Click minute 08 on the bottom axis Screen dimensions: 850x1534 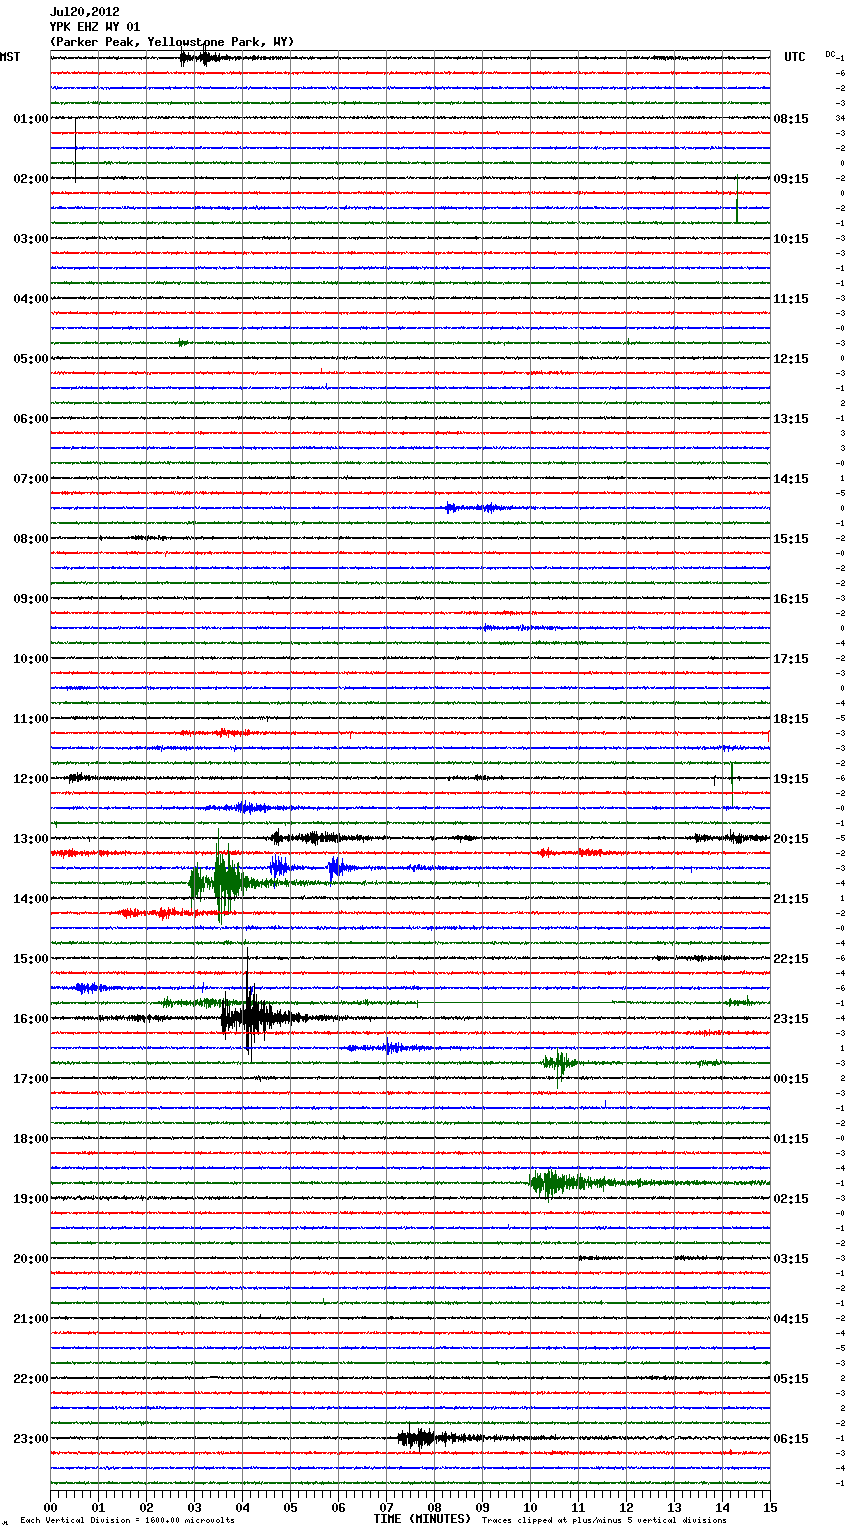click(x=434, y=1507)
